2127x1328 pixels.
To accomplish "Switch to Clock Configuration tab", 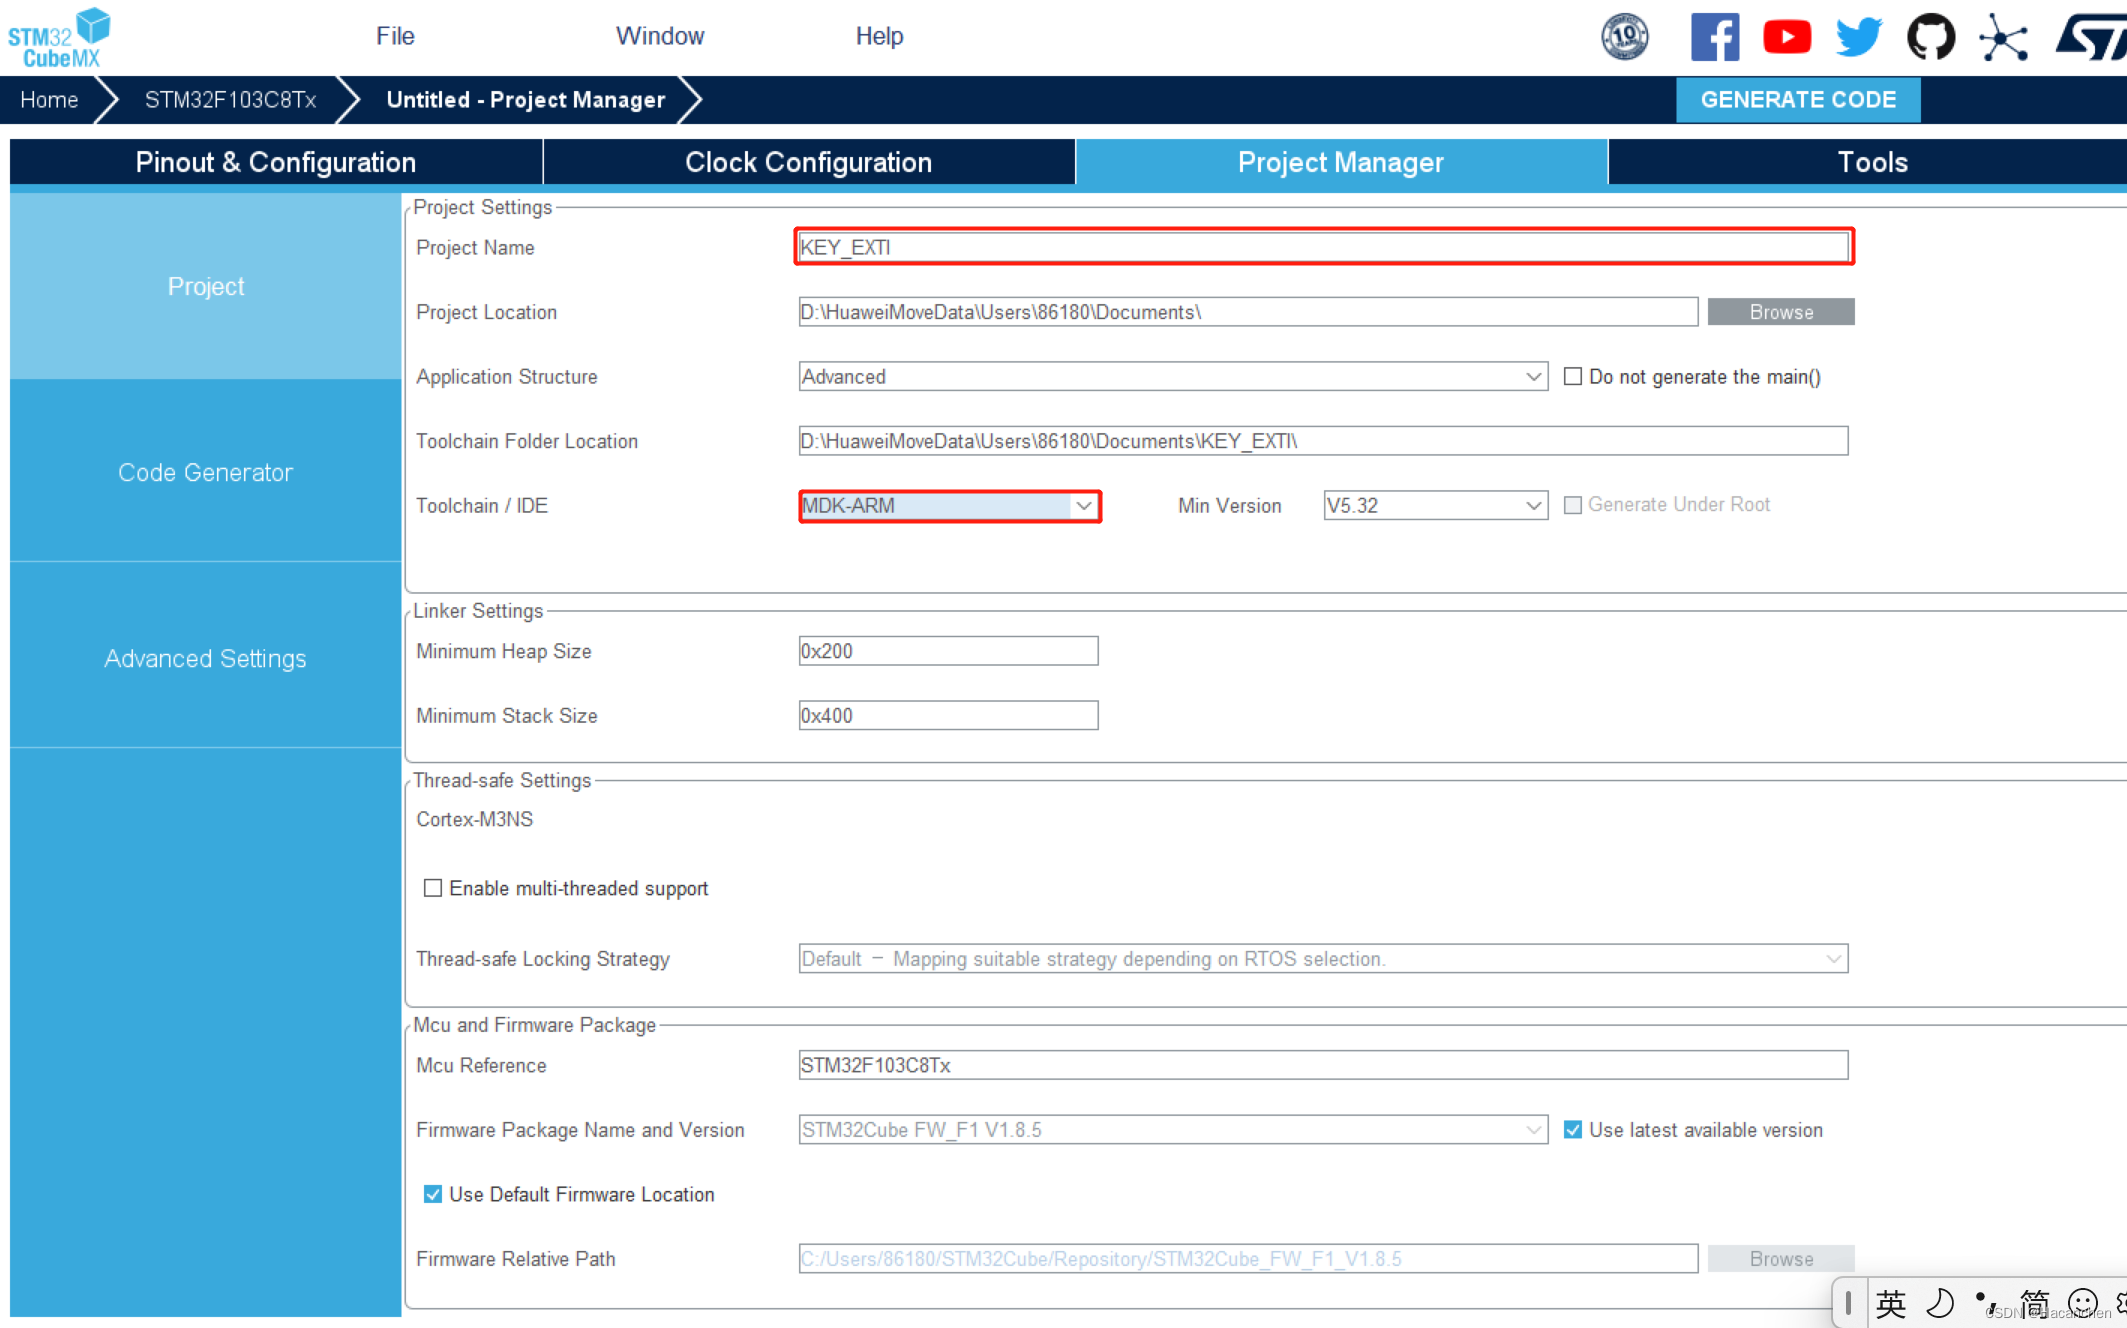I will [808, 162].
